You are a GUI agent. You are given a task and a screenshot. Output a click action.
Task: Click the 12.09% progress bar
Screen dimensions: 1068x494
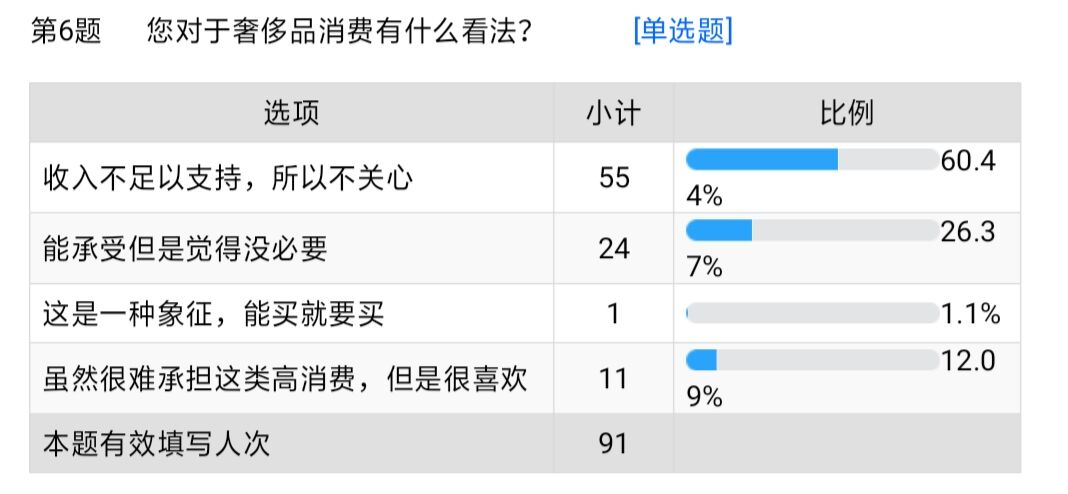point(812,360)
